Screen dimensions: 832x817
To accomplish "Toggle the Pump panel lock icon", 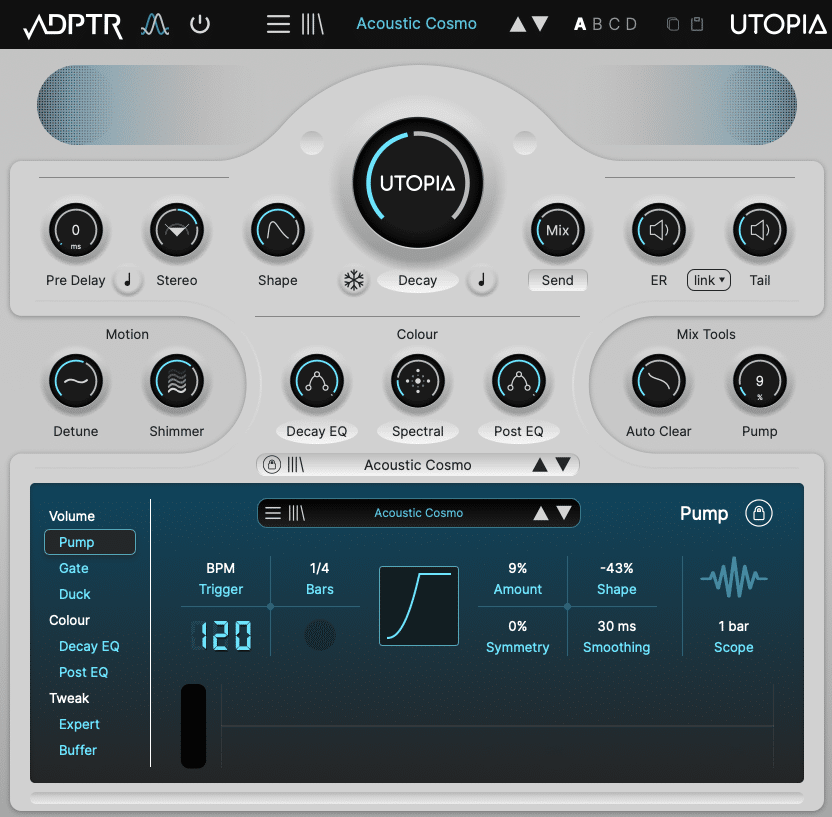I will point(759,513).
